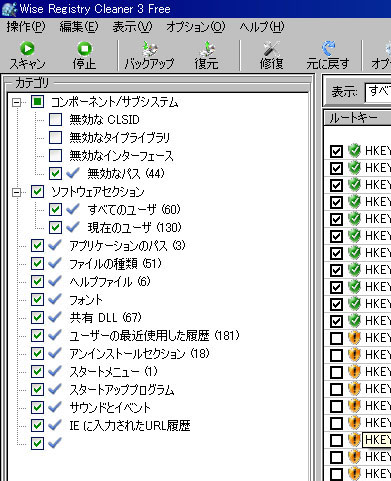Run the 修復 repair tool

pos(271,56)
